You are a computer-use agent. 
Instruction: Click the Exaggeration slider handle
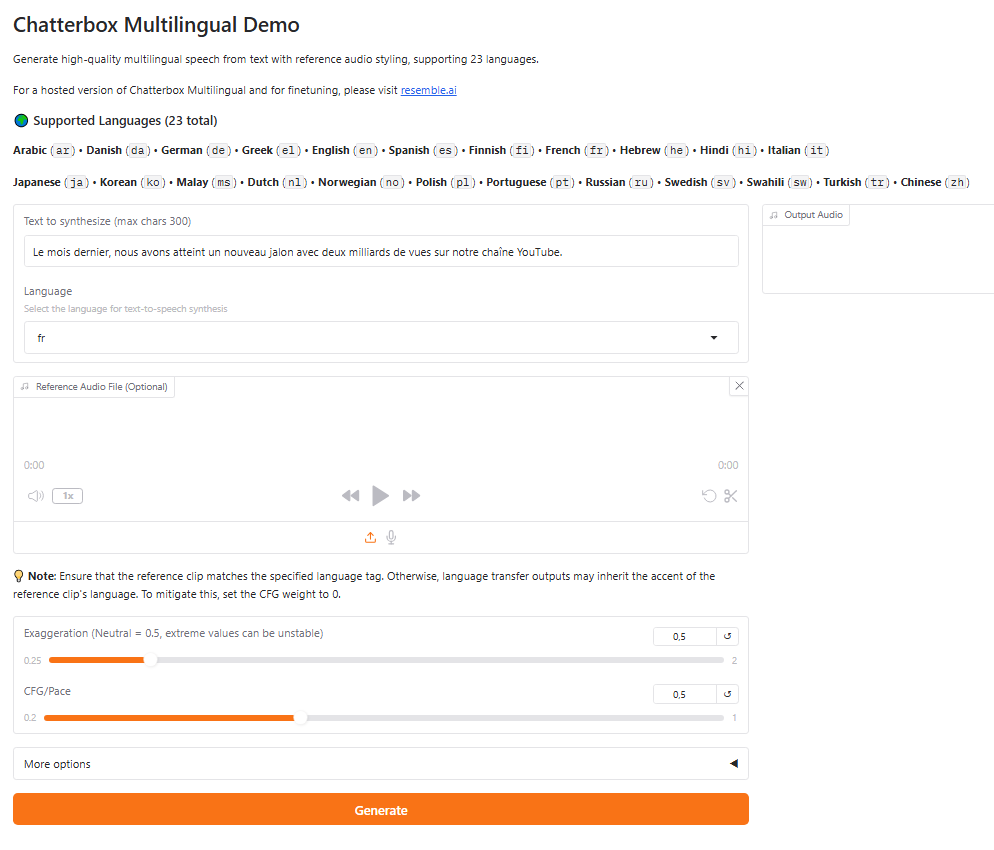(x=150, y=660)
